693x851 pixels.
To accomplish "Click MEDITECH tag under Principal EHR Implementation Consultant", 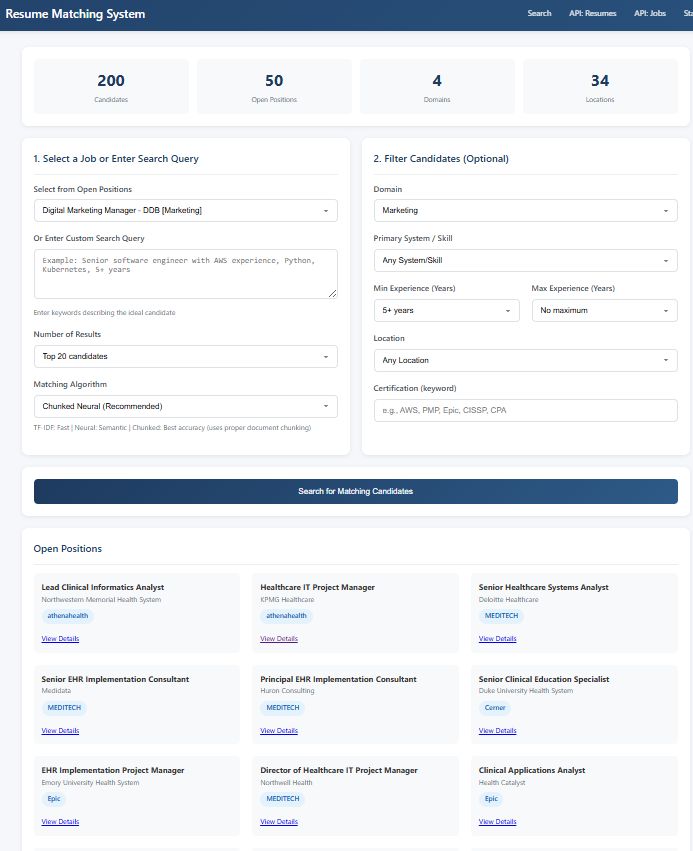I will tap(283, 708).
